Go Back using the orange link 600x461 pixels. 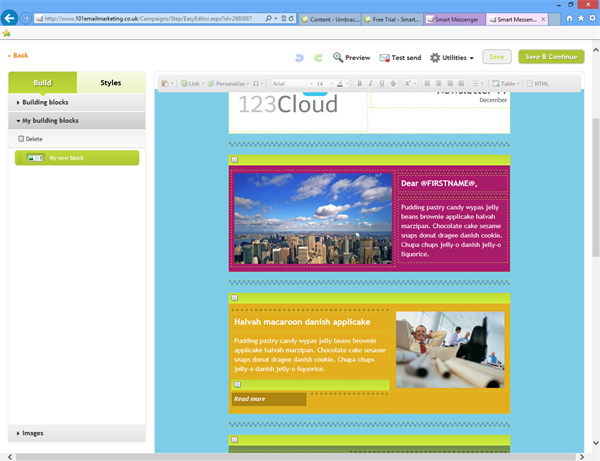pos(18,55)
